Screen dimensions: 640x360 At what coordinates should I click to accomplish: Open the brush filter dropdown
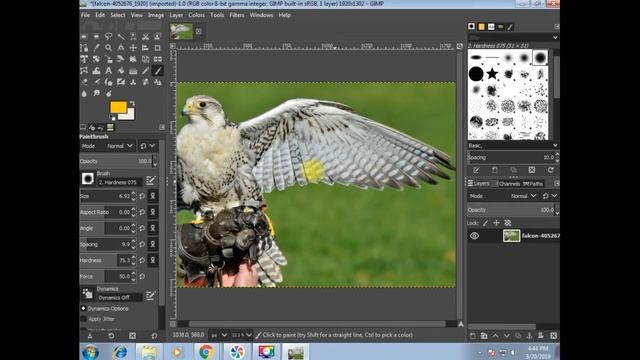513,37
